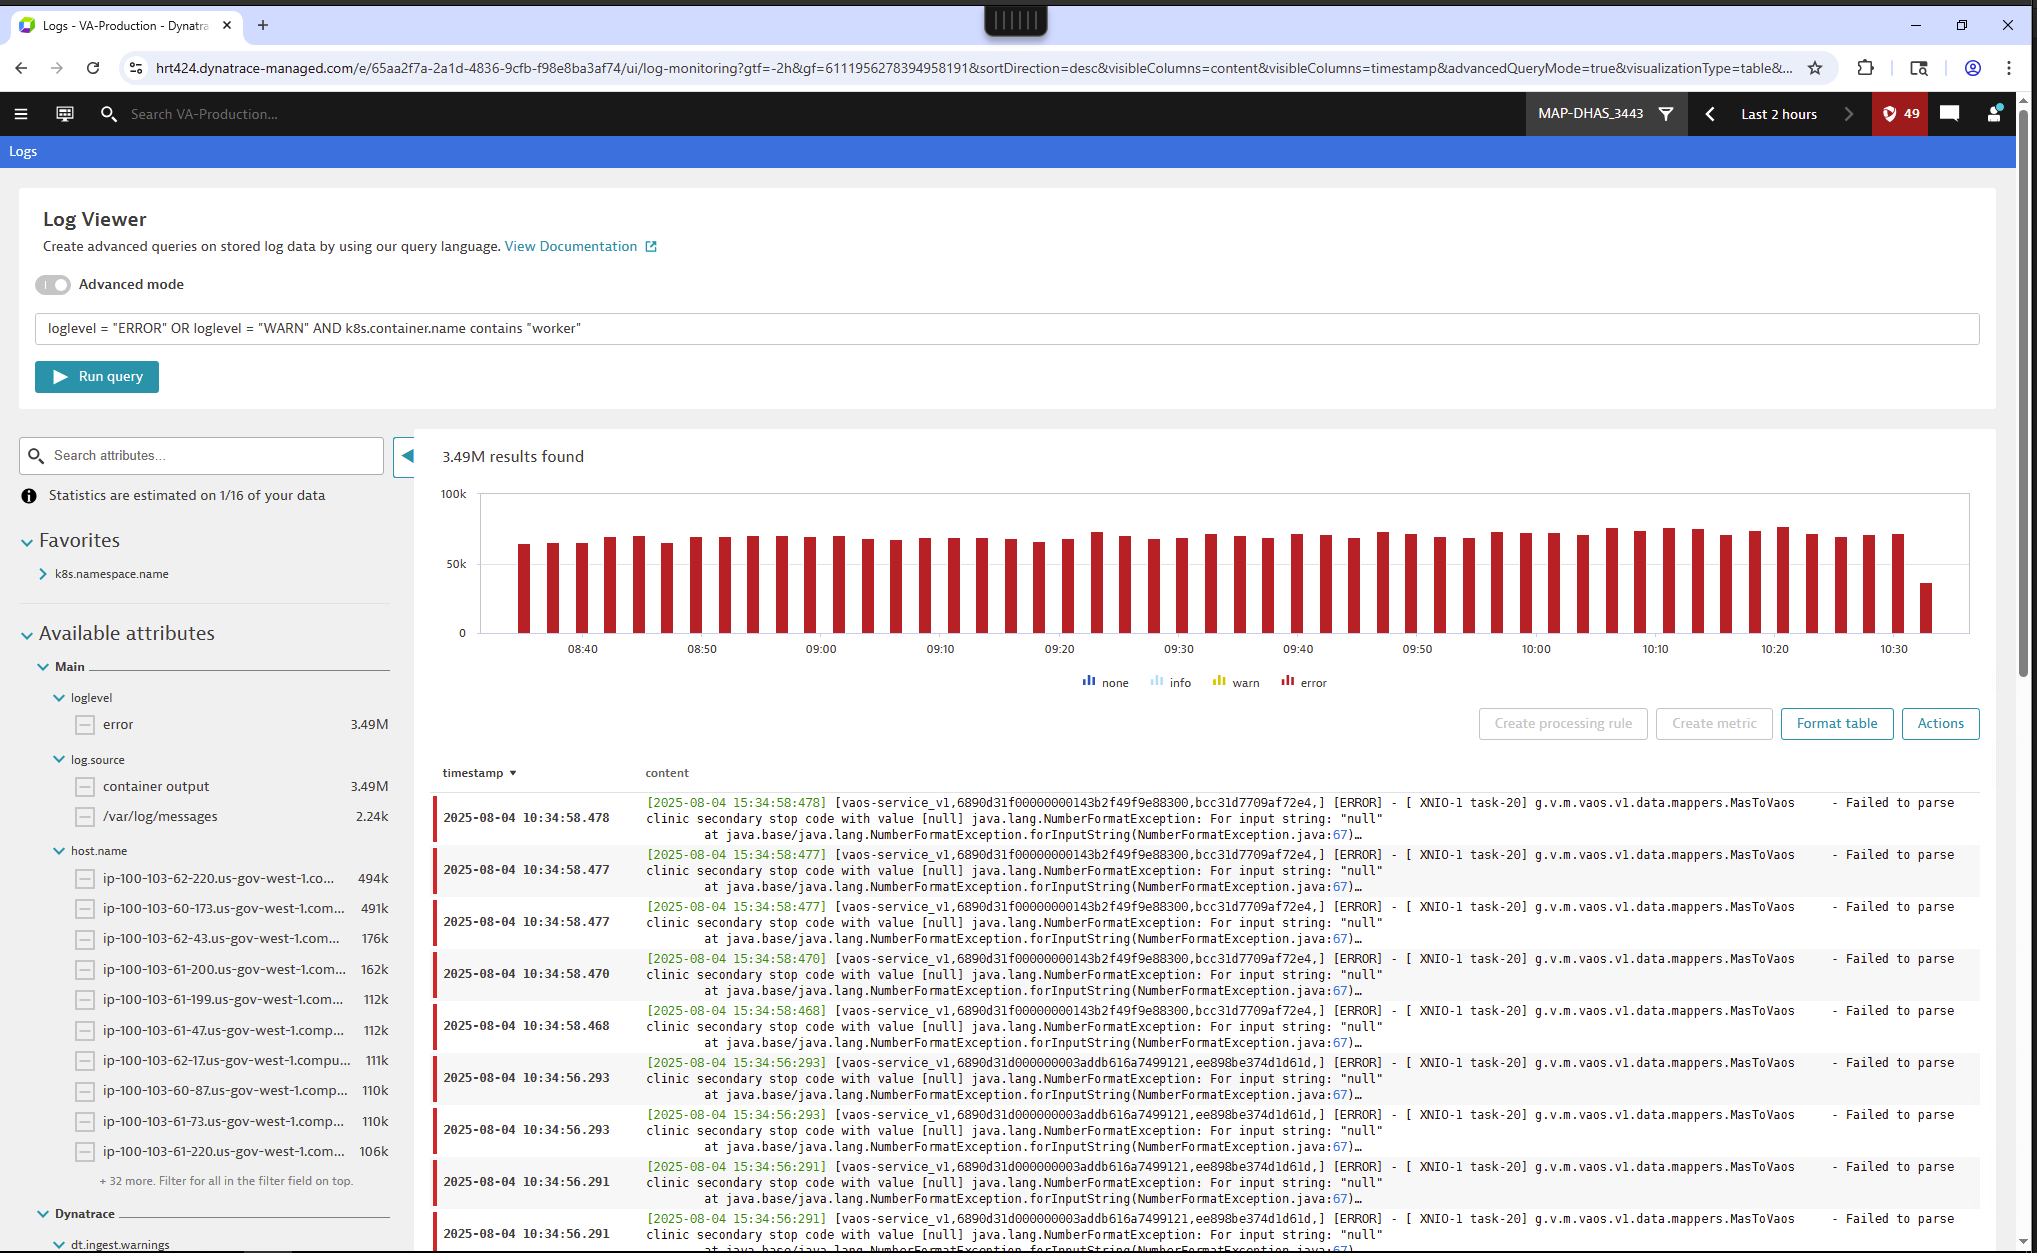
Task: Open Dashboards from the top bar
Action: tap(63, 113)
